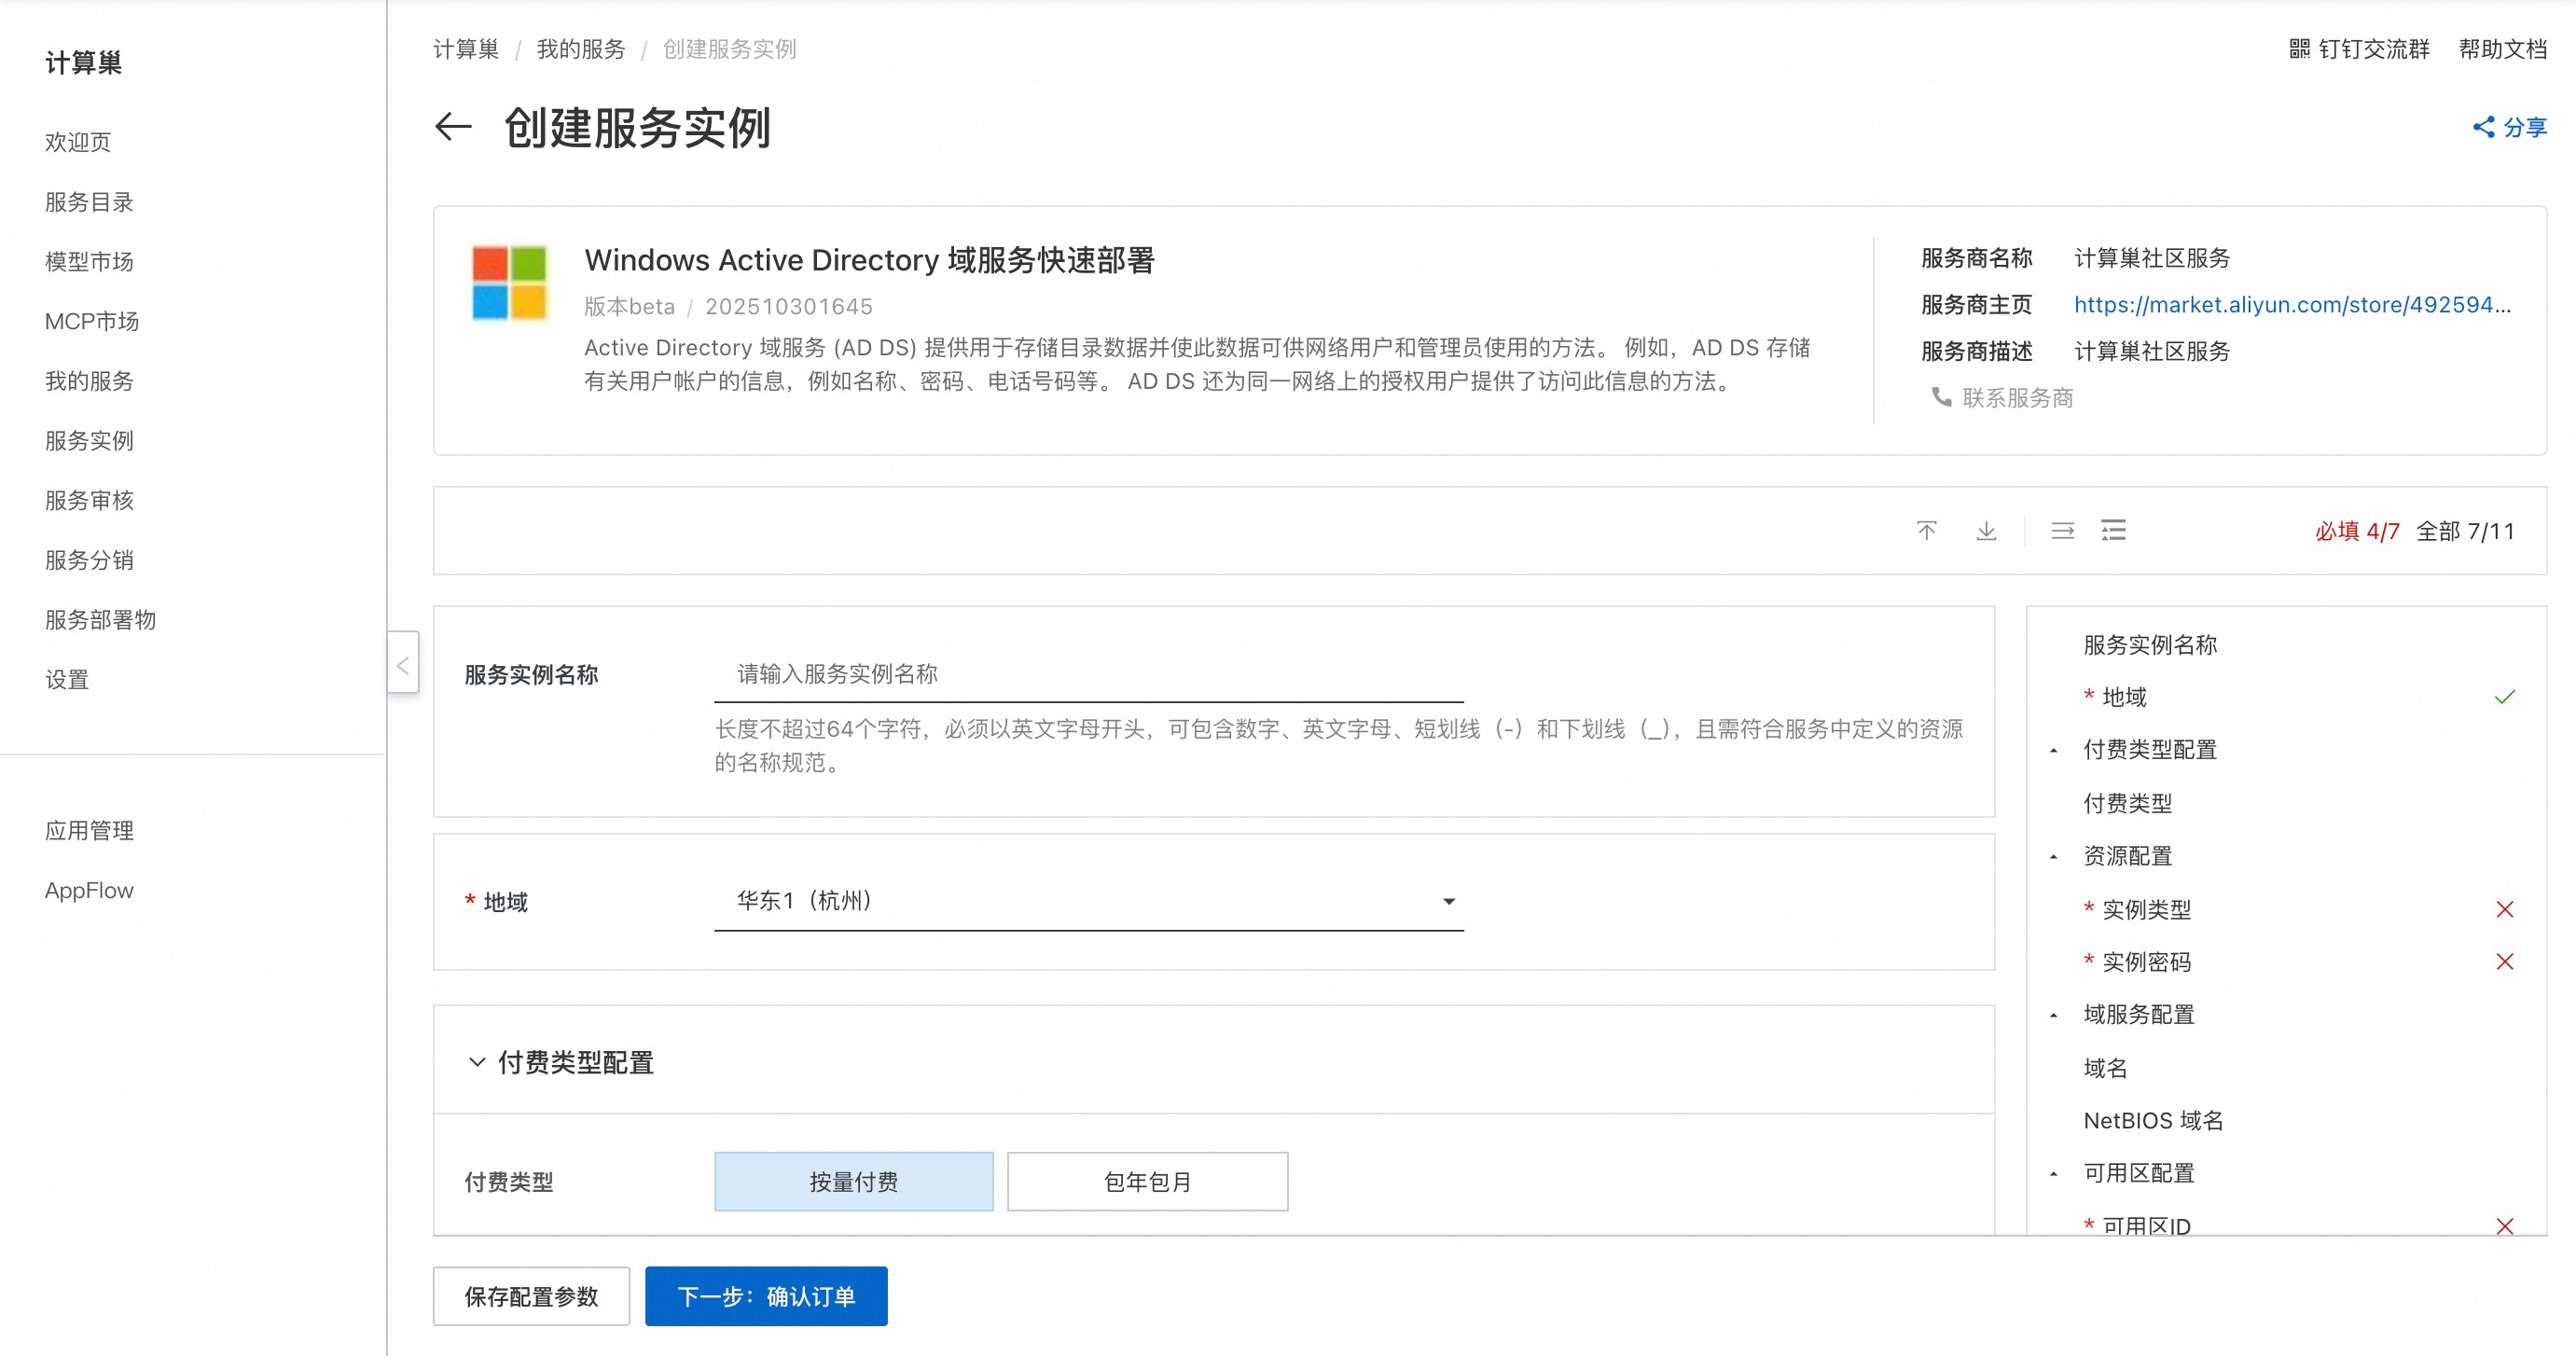2576x1356 pixels.
Task: Click the indented outline list icon
Action: pyautogui.click(x=2113, y=530)
